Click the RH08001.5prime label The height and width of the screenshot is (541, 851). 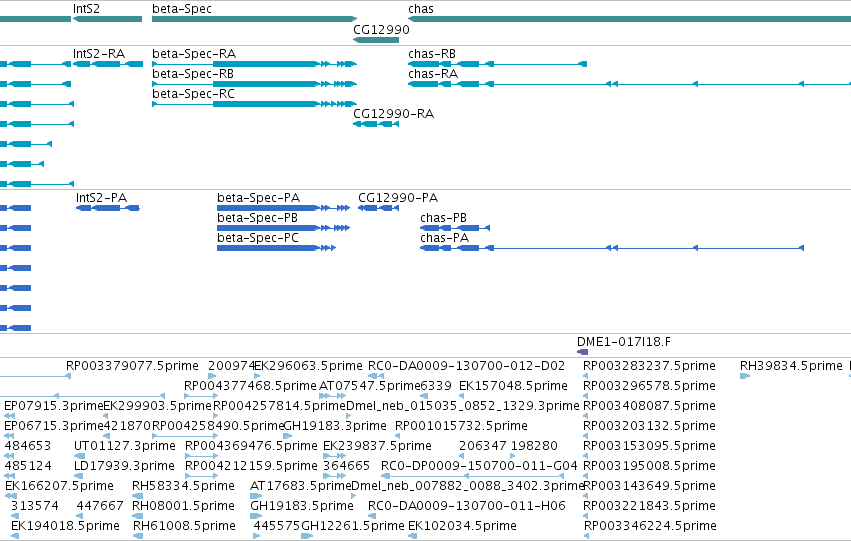click(x=183, y=506)
